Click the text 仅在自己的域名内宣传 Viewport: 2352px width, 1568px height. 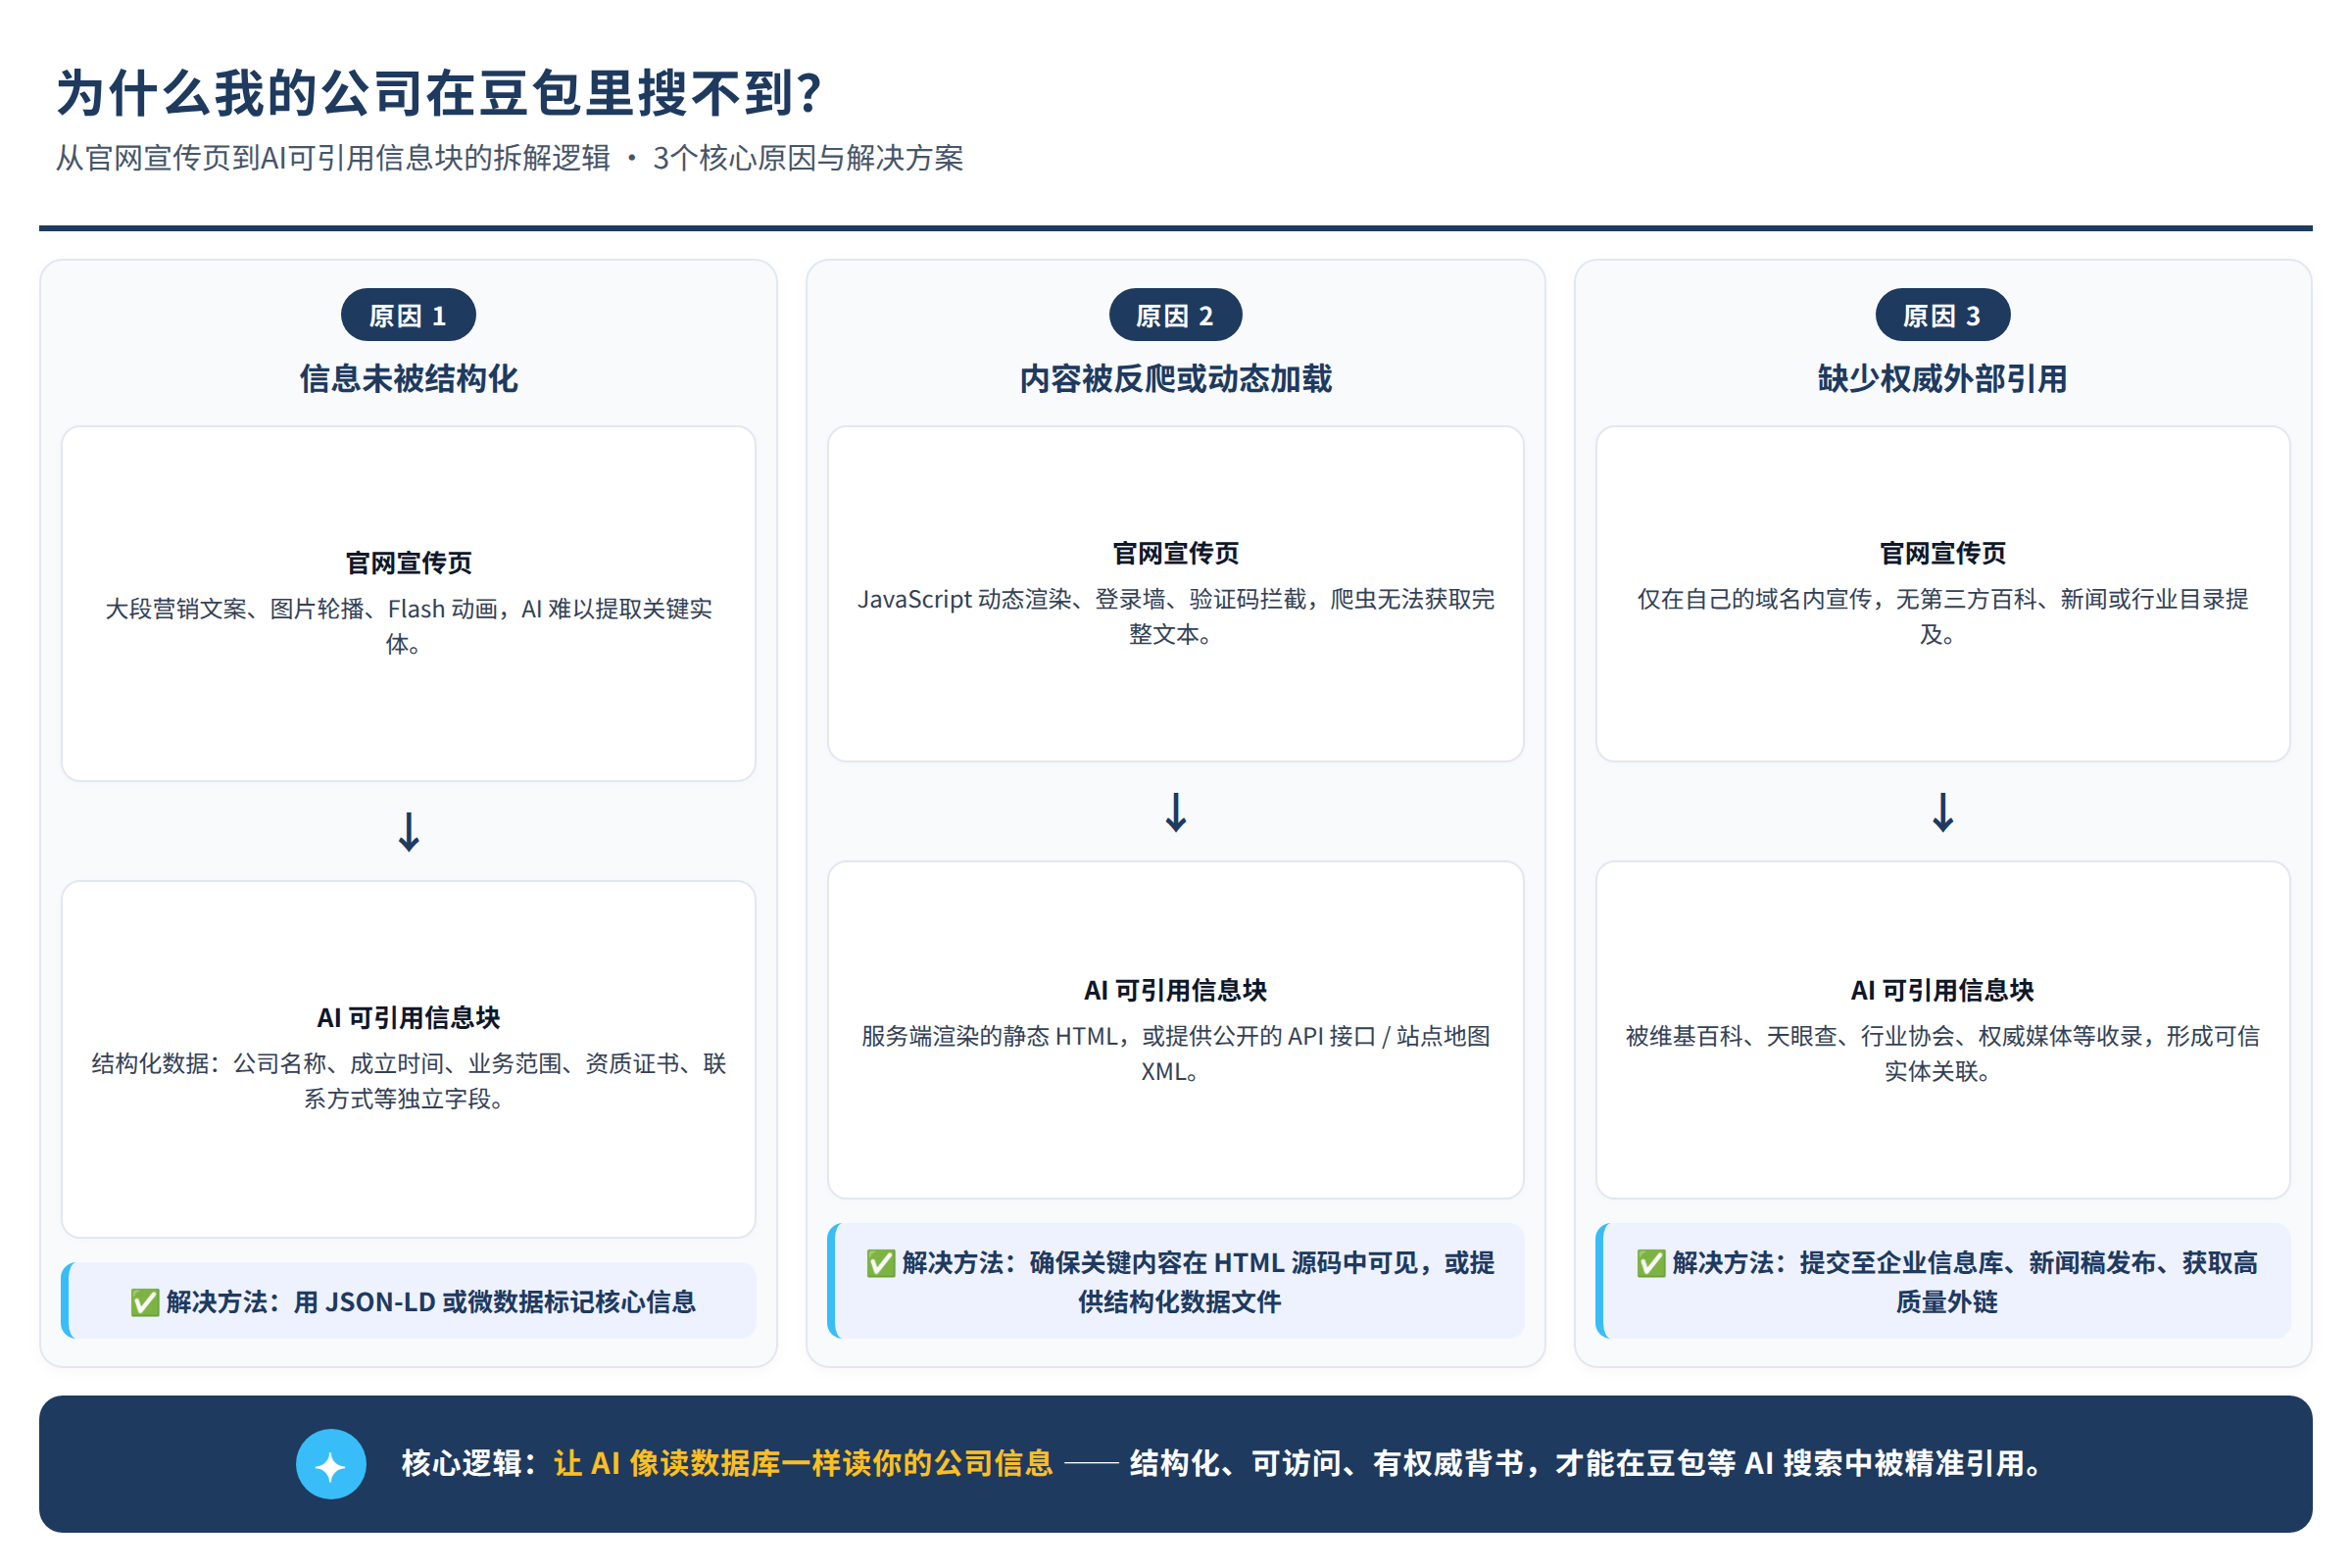coord(1754,599)
